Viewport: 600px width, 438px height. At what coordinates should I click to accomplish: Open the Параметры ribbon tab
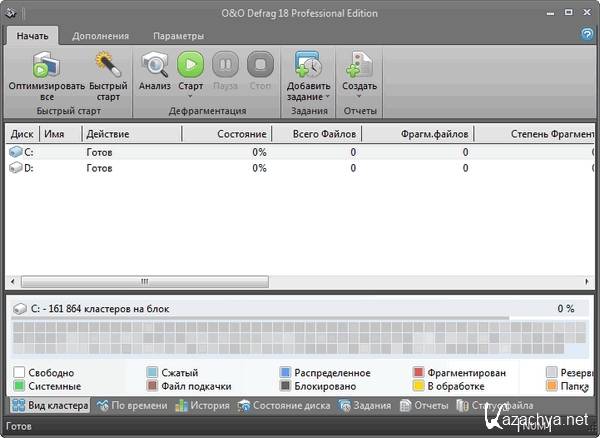pyautogui.click(x=178, y=36)
